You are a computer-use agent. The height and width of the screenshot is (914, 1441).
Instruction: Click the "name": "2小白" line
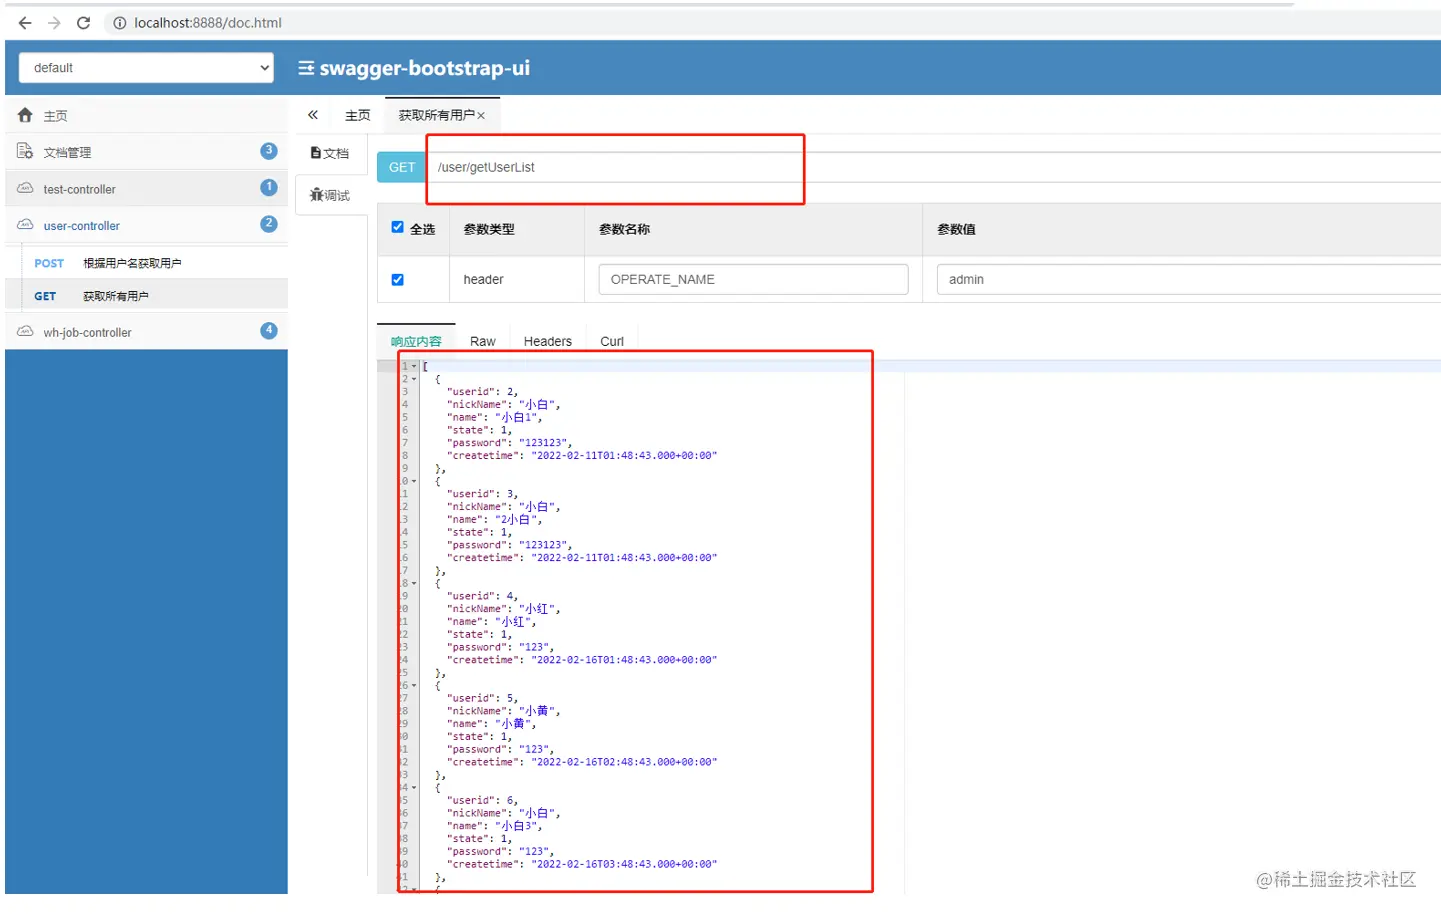(495, 519)
